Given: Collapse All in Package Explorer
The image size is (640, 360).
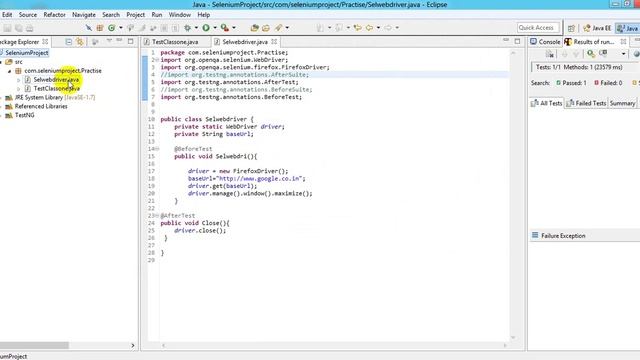Looking at the screenshot, I should pos(69,42).
